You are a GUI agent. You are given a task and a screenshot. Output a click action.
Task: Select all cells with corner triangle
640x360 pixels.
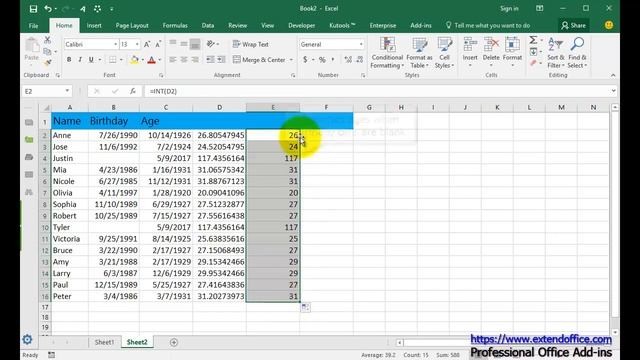(46, 108)
